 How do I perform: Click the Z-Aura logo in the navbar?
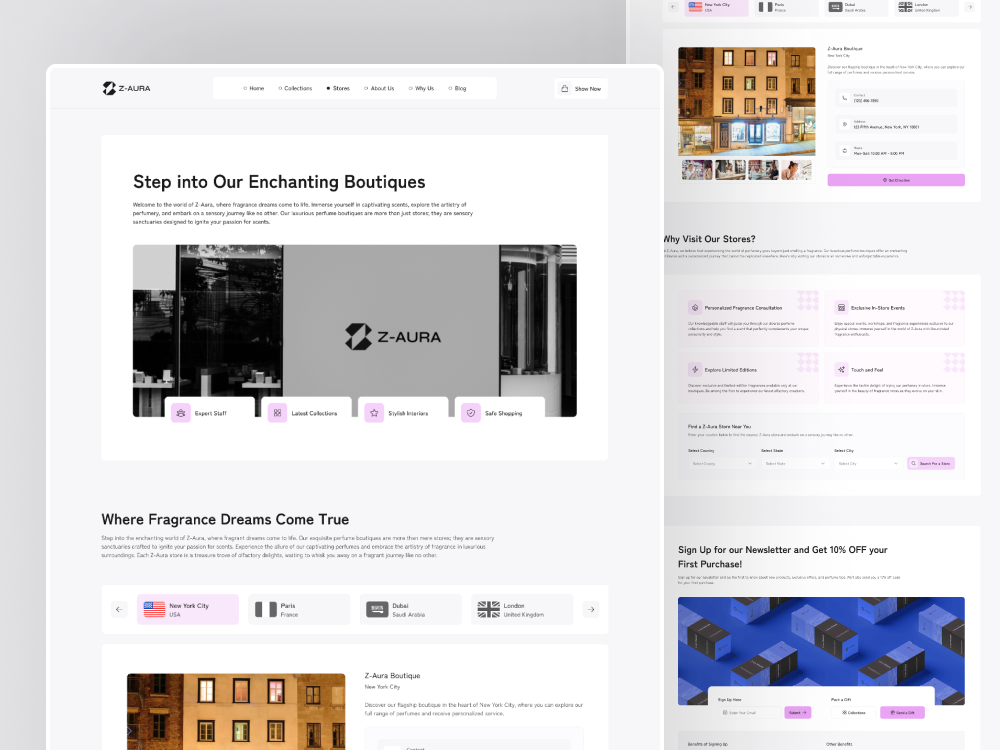coord(127,88)
